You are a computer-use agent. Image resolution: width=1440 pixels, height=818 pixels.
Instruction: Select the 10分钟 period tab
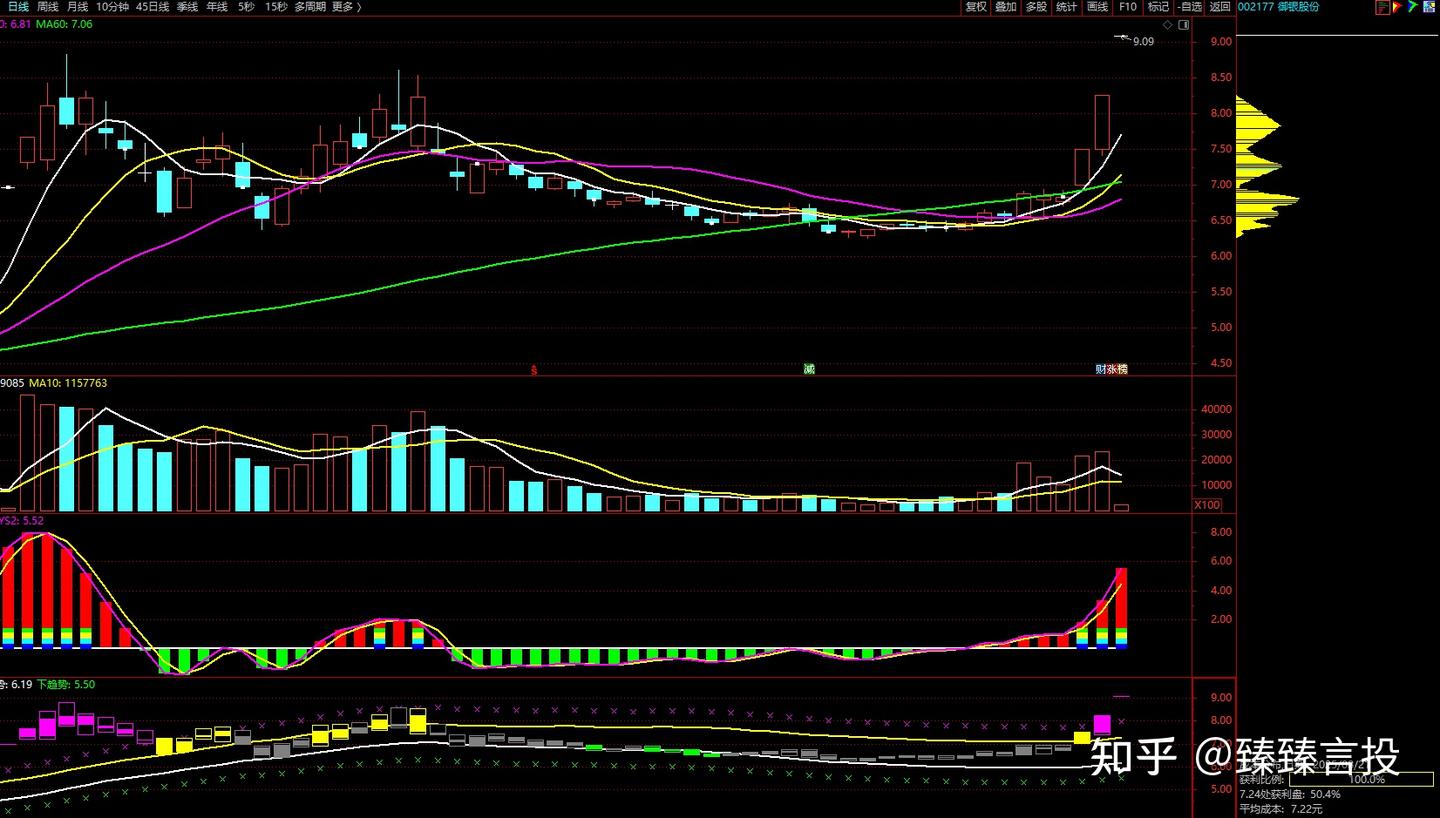(x=113, y=7)
